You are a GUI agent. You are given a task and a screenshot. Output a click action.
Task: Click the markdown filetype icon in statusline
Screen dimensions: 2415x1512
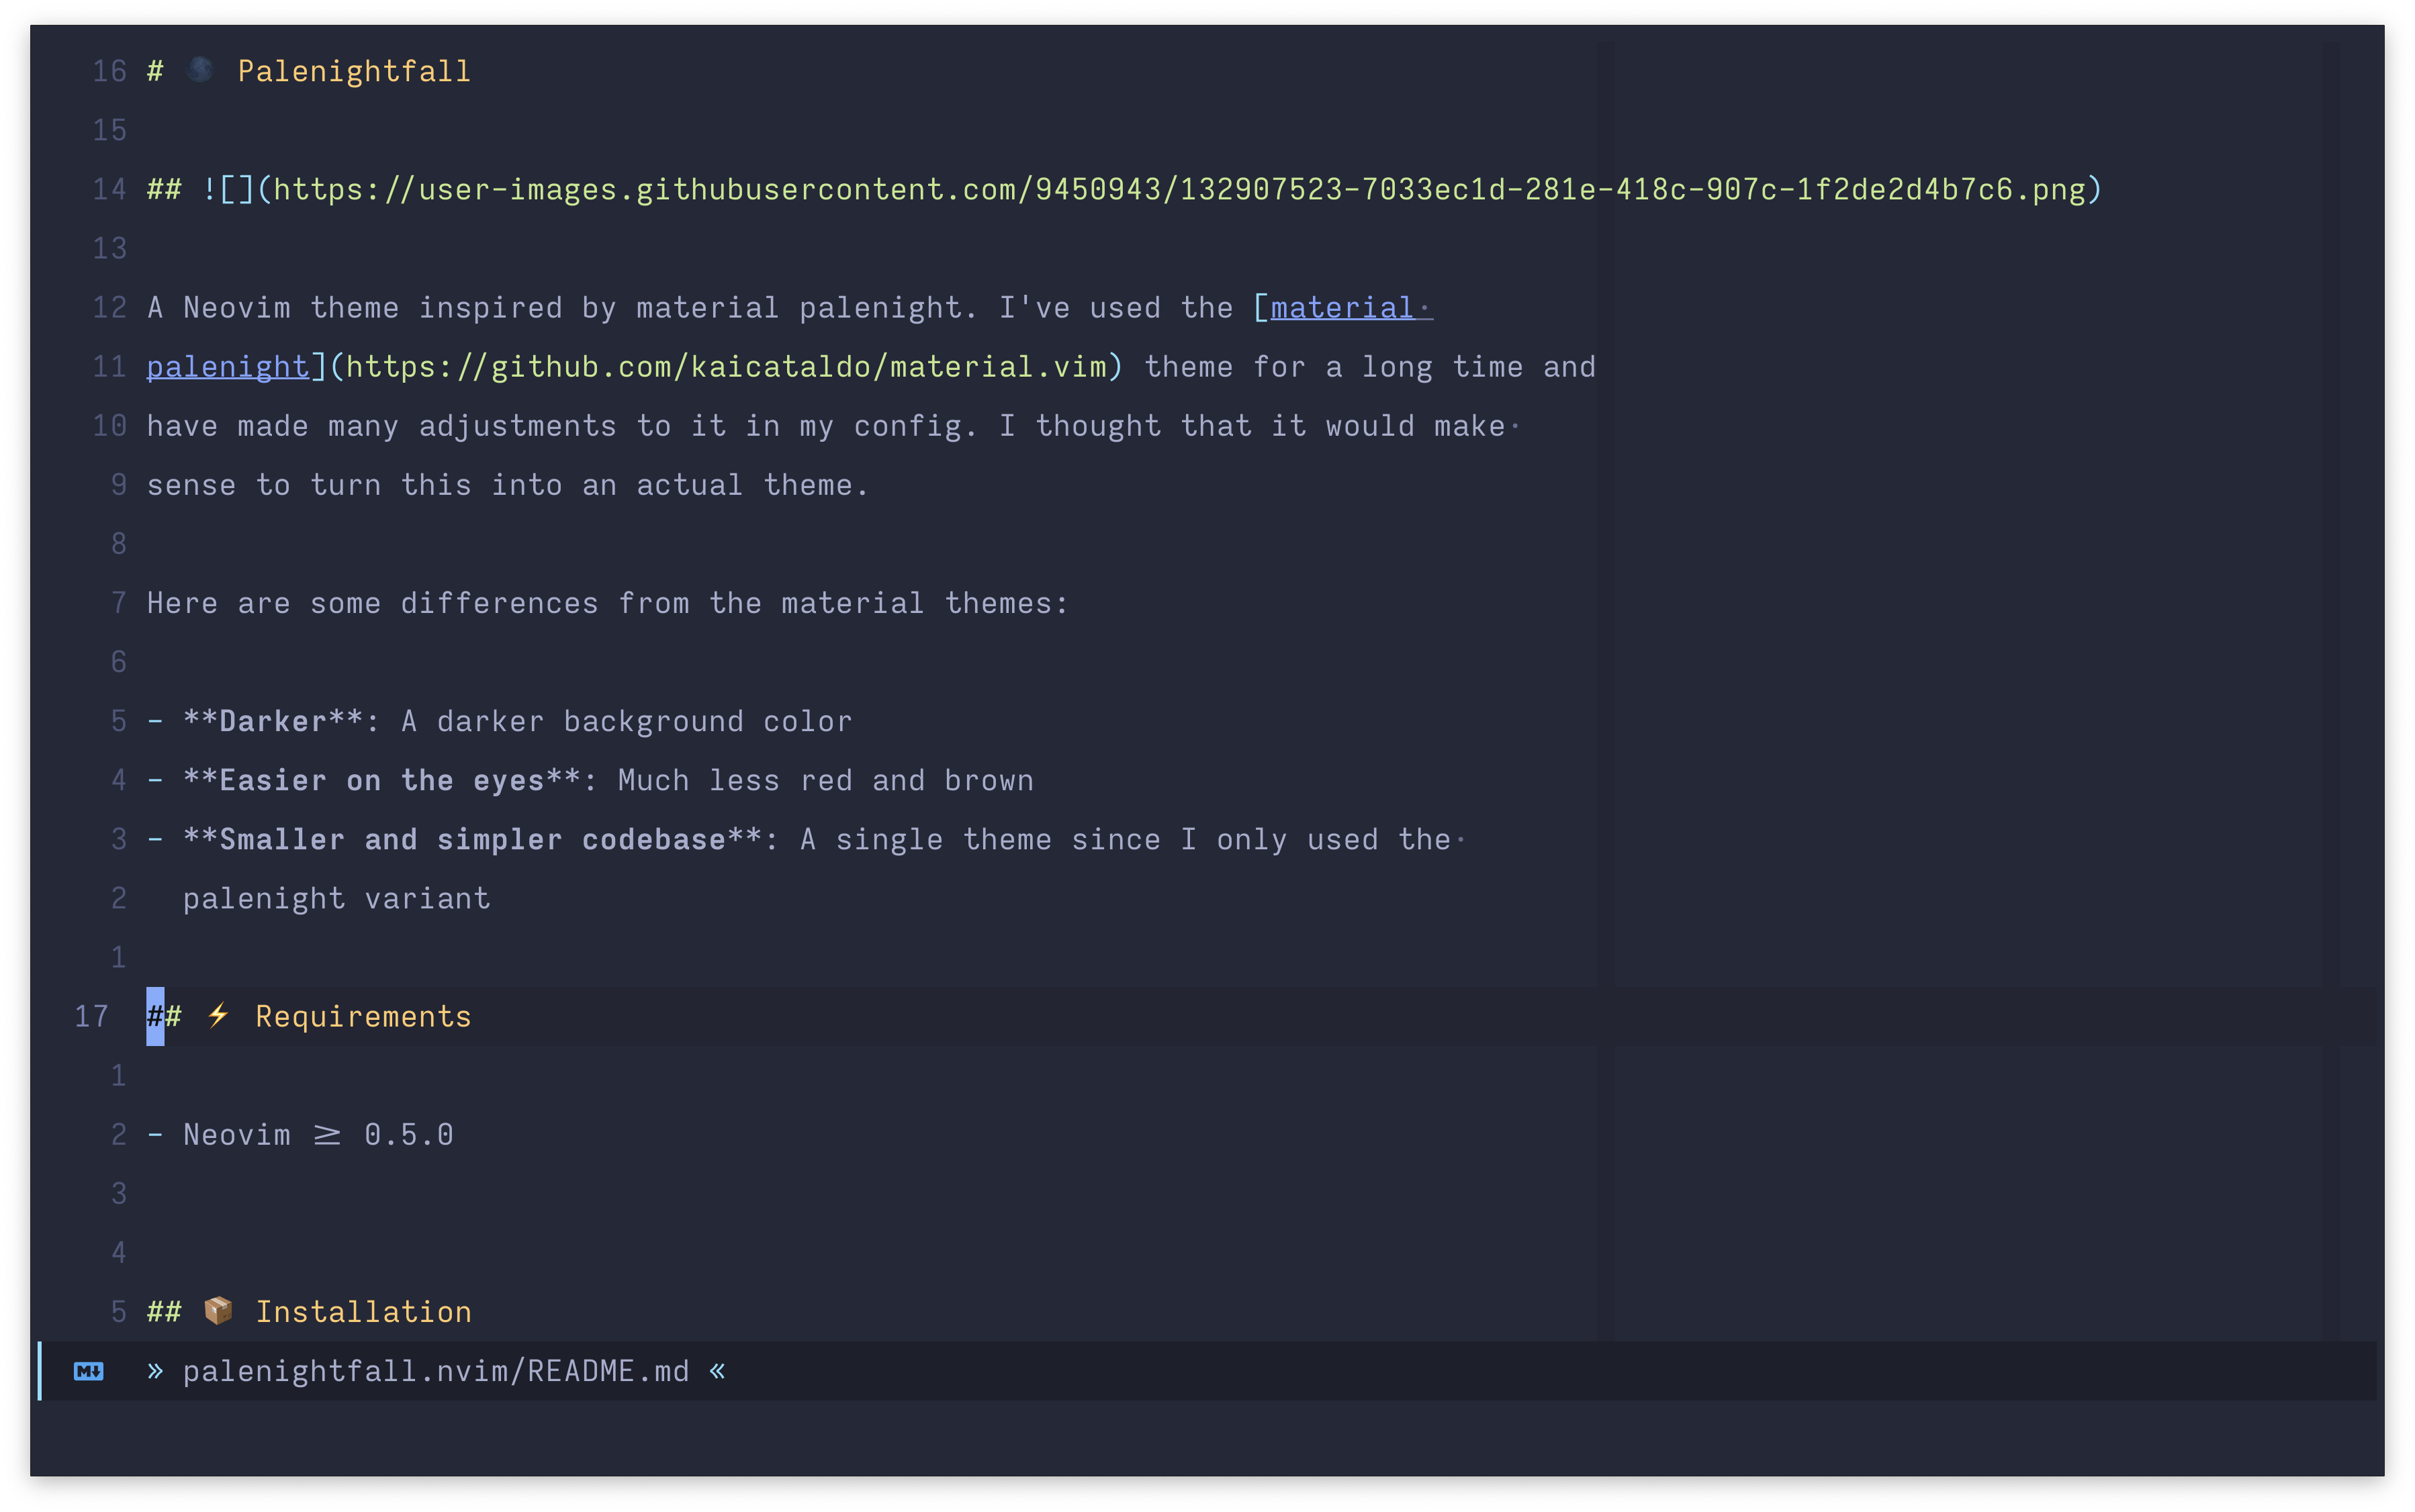point(88,1371)
